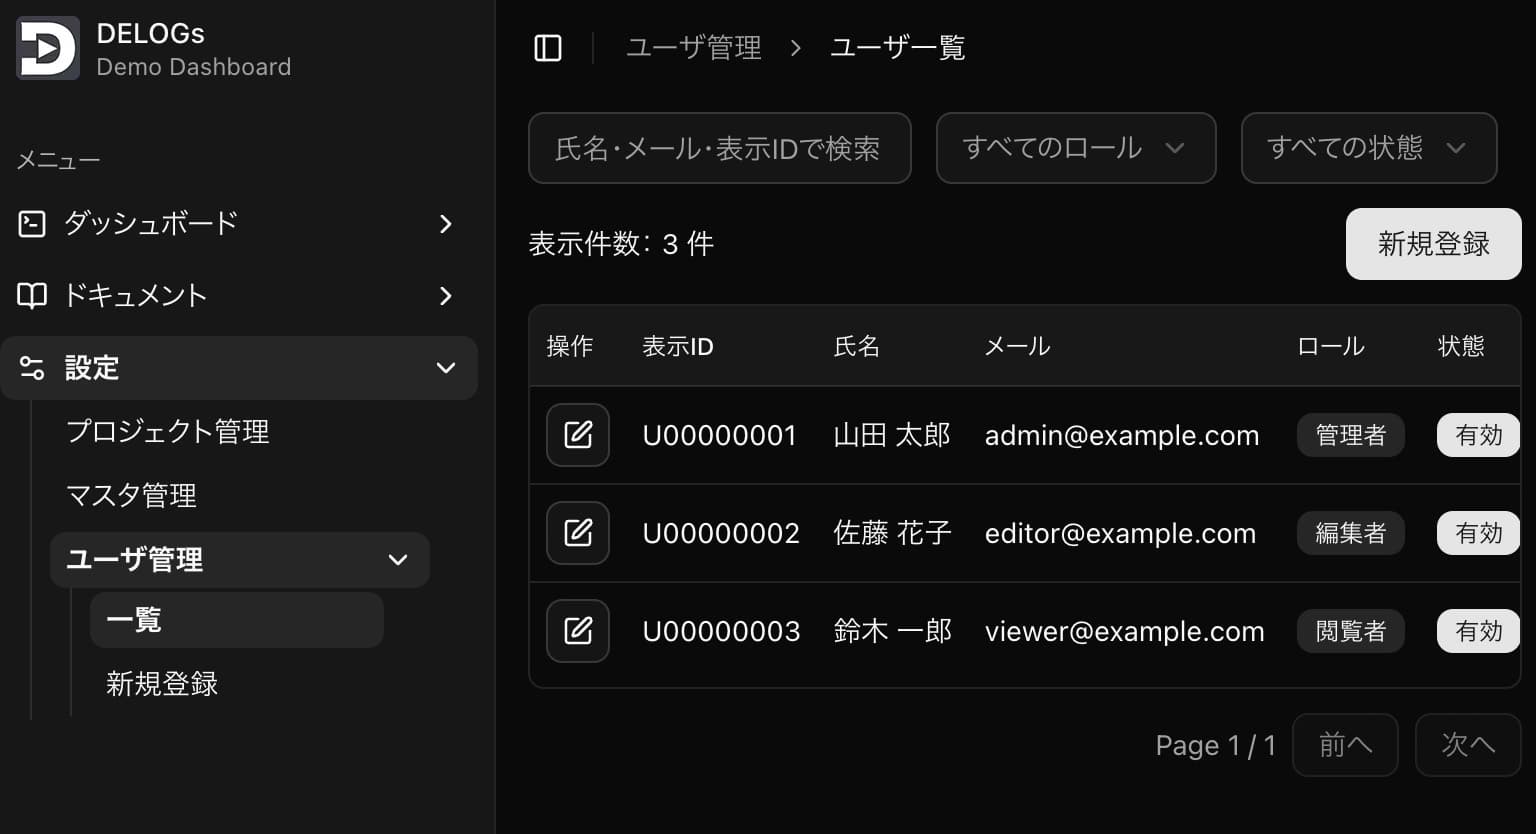The height and width of the screenshot is (834, 1536).
Task: Select マスタ管理 from settings menu
Action: click(x=131, y=496)
